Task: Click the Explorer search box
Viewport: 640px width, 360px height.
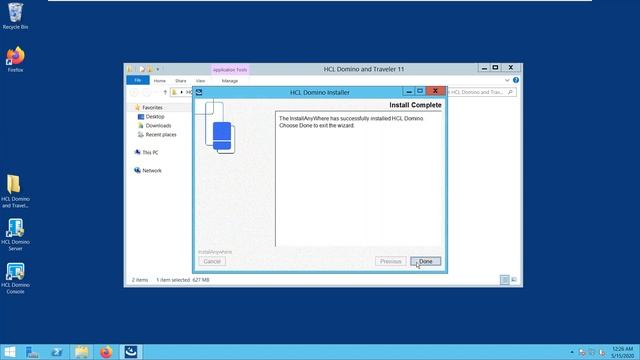Action: click(482, 92)
